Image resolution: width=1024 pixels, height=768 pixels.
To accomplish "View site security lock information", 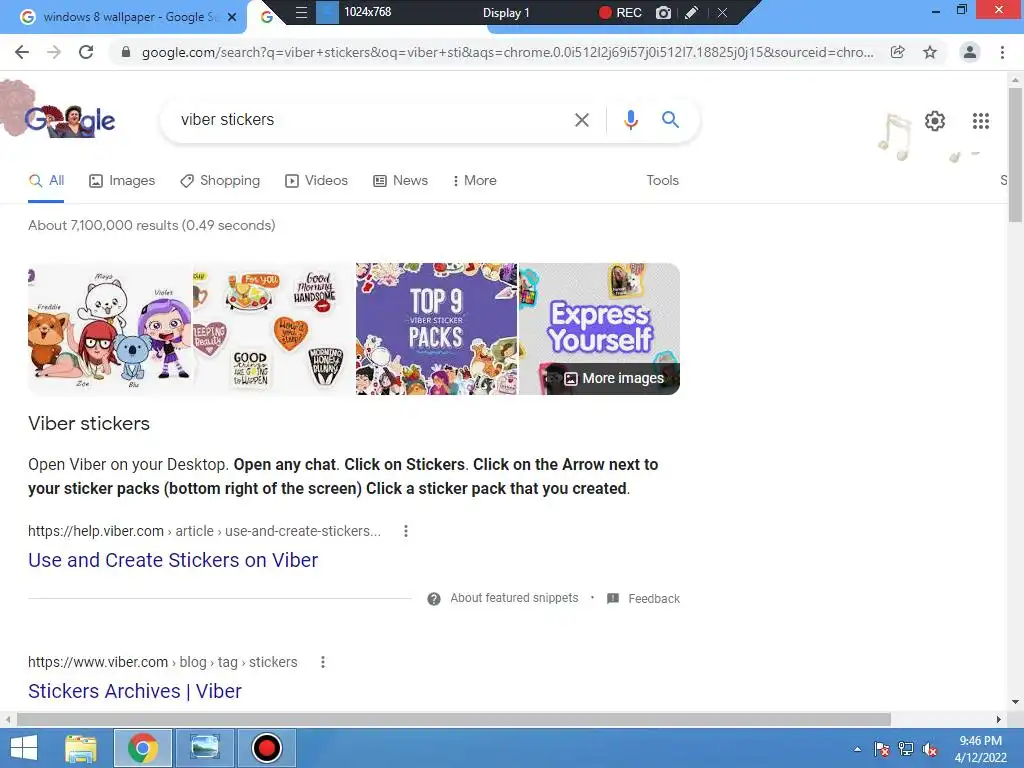I will (x=125, y=52).
